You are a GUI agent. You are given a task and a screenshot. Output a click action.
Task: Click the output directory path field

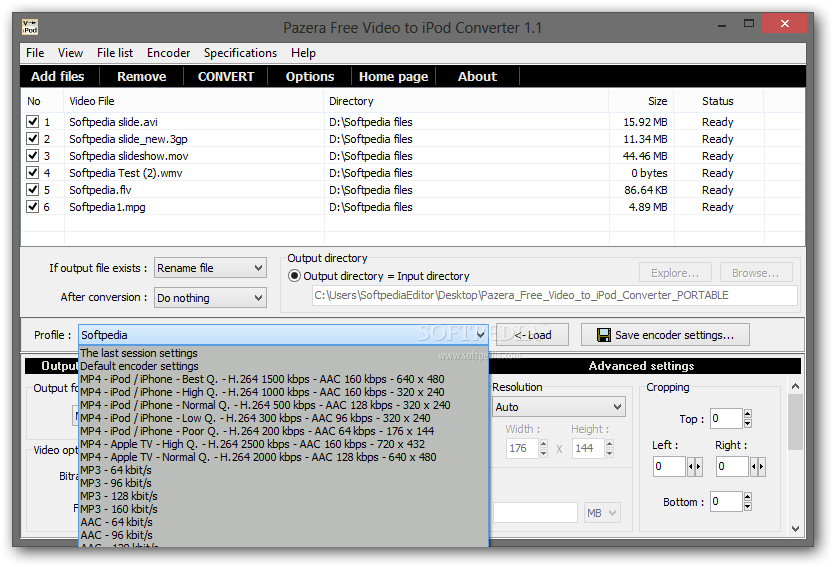click(555, 295)
